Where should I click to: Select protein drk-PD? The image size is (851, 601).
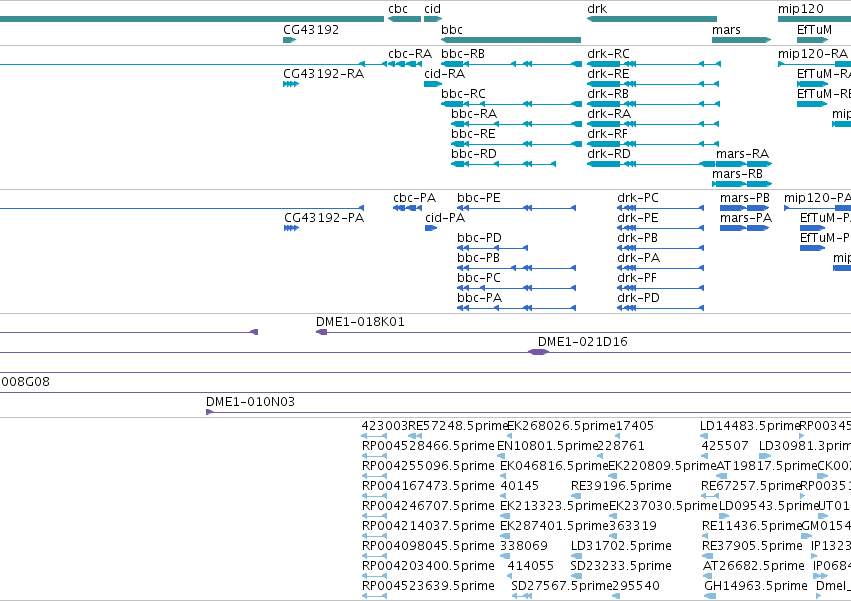(x=661, y=308)
